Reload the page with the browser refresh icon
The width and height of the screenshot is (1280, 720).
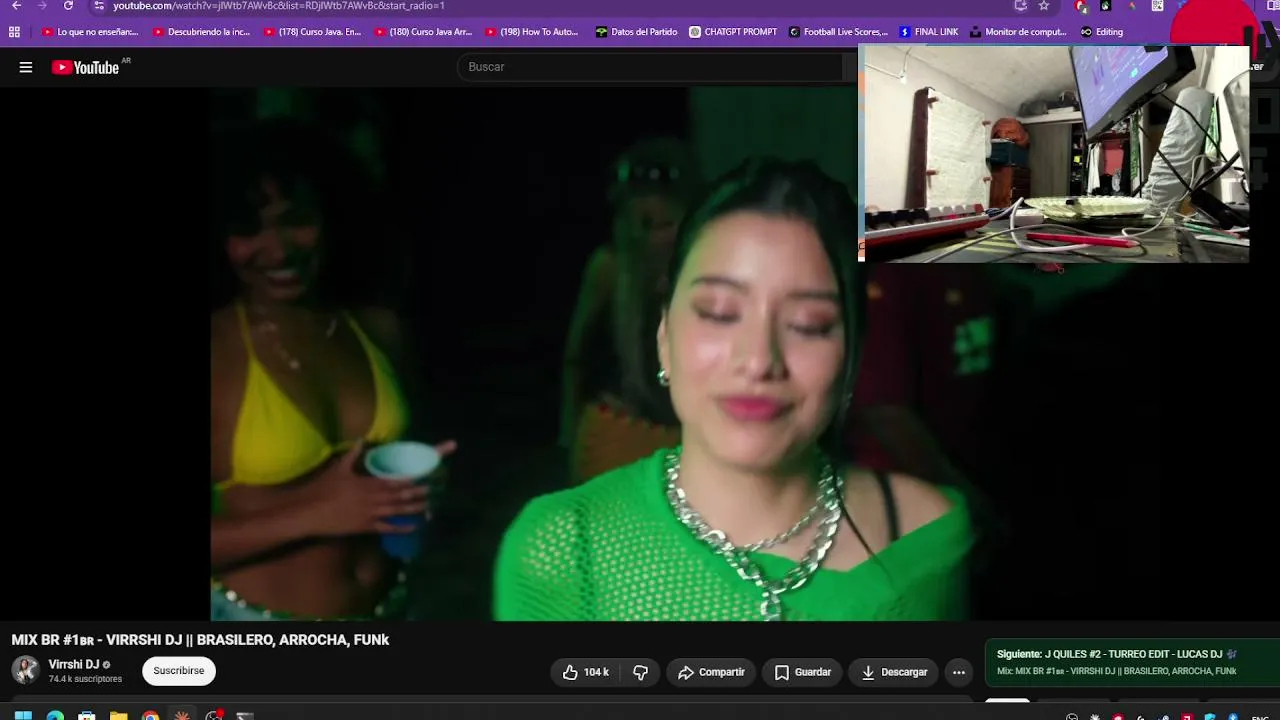click(x=68, y=6)
